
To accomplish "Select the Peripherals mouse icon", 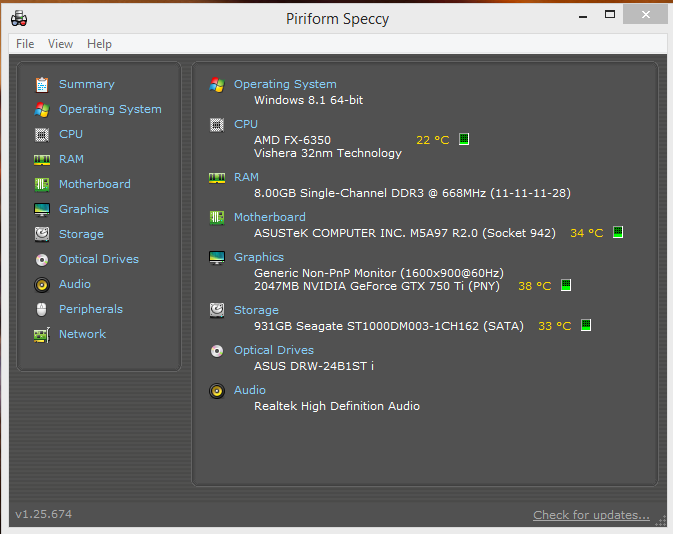I will (42, 309).
